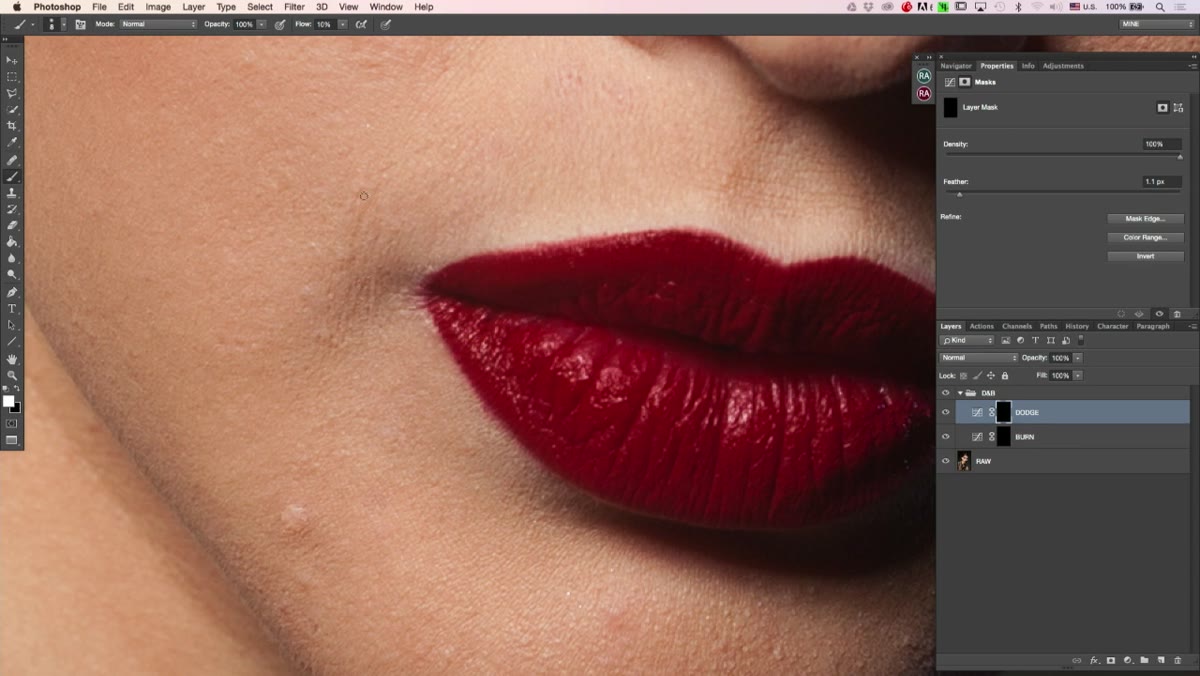Open brush preset picker arrow

pyautogui.click(x=64, y=24)
